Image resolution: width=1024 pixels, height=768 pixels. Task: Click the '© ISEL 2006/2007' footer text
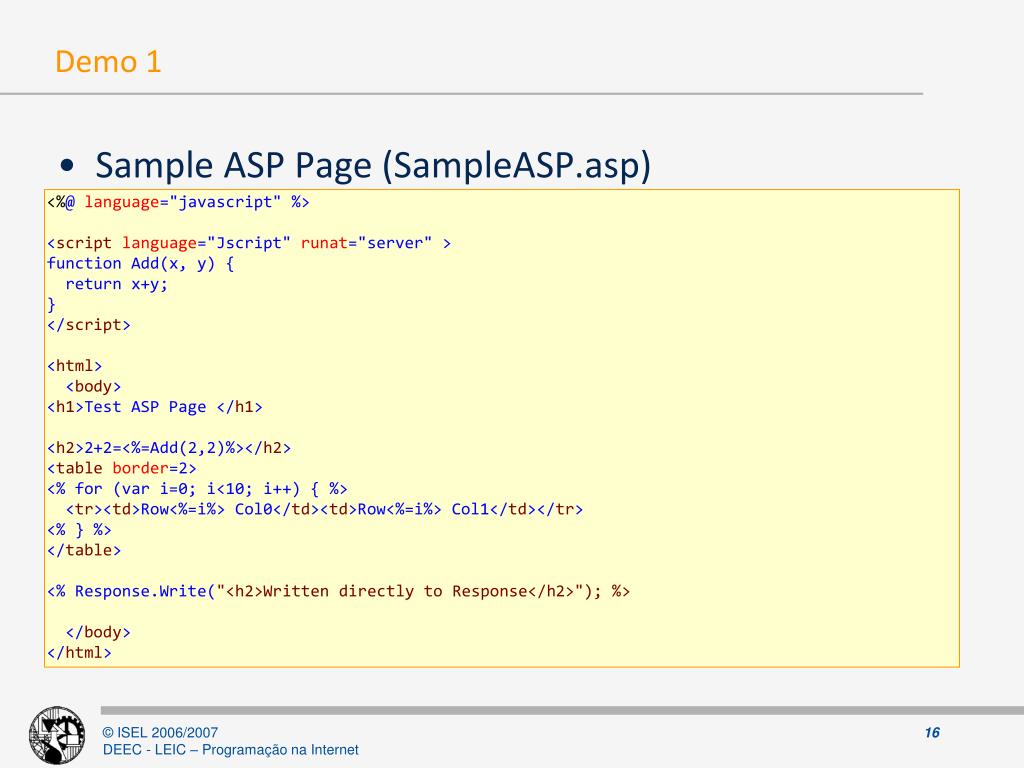(x=160, y=733)
